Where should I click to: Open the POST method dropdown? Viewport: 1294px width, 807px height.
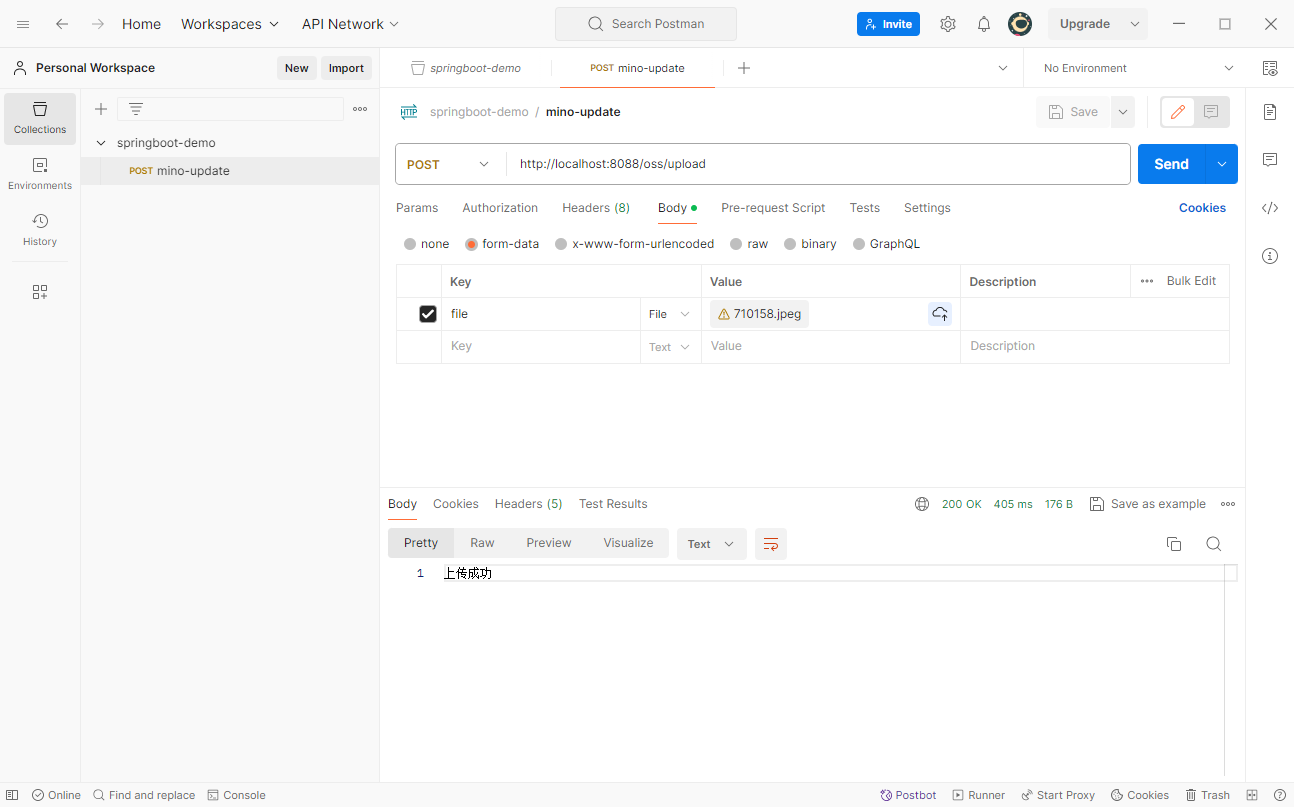point(450,164)
